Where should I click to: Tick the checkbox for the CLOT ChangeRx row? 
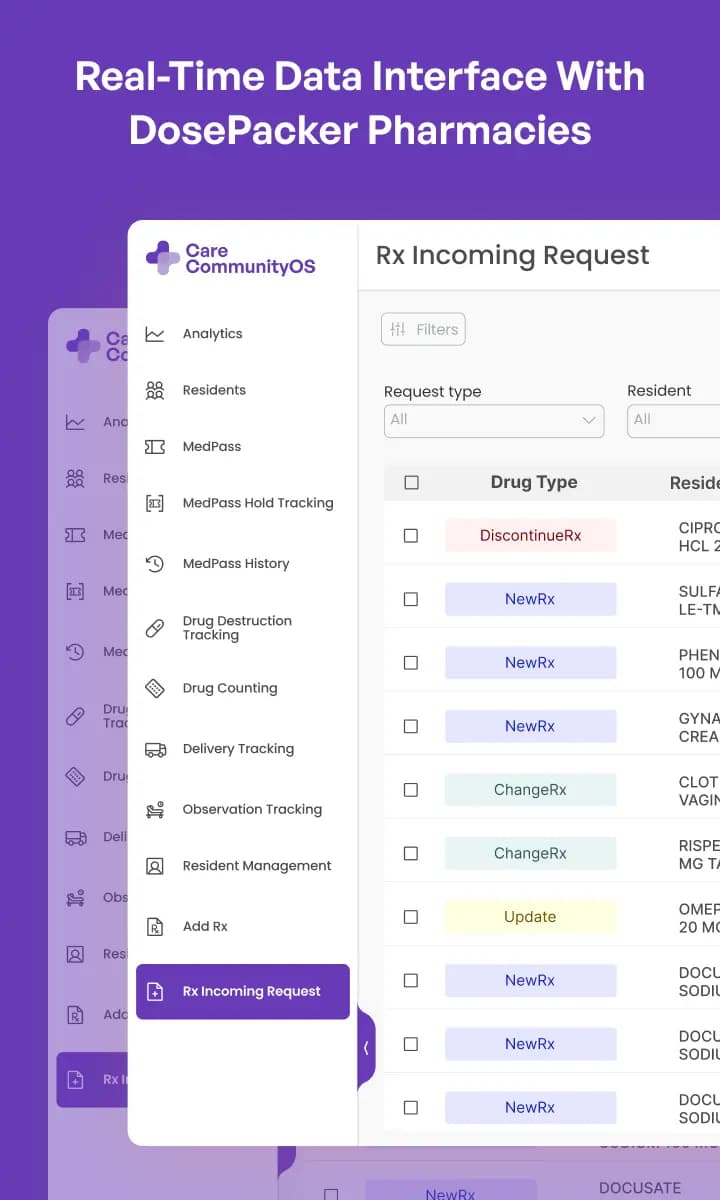tap(411, 790)
